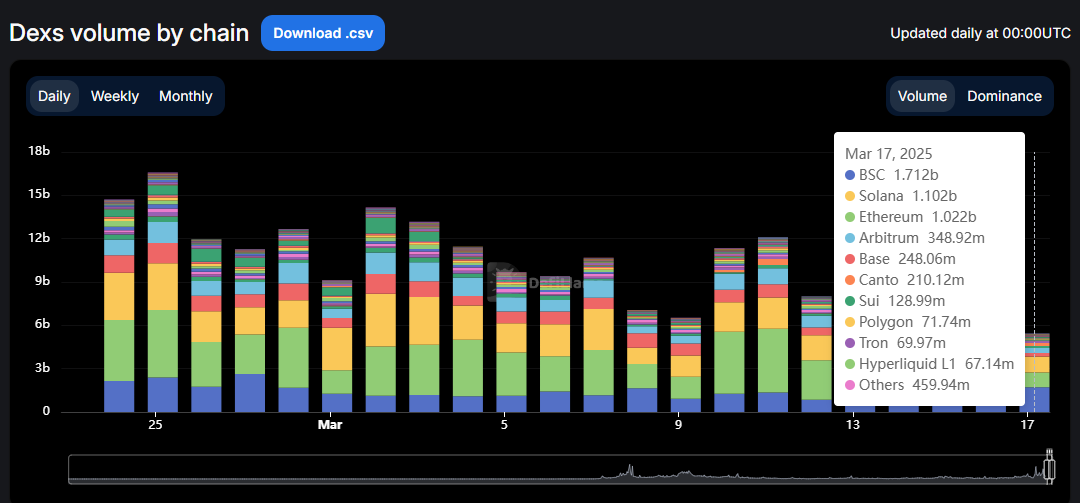Click the tallest bar above axis label 25
Viewport: 1080px width, 503px height.
click(x=163, y=292)
